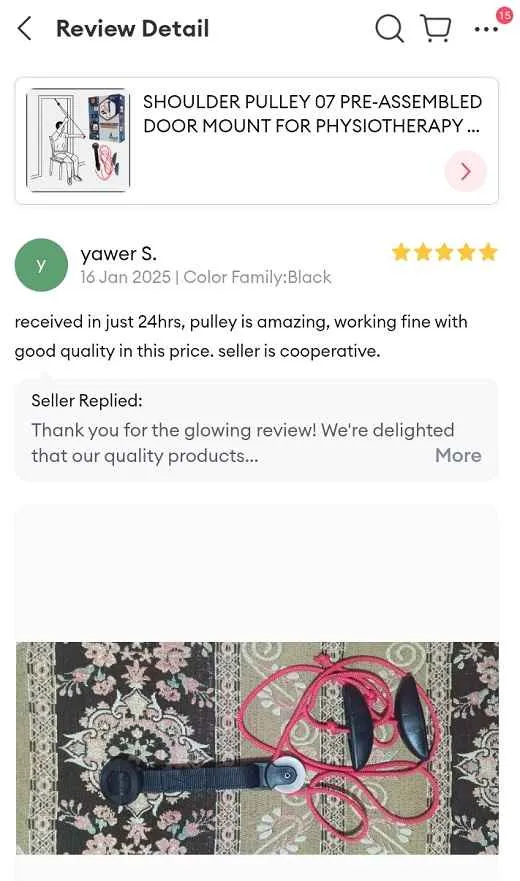Tap reviewer name yawer S.
The image size is (520, 881).
118,254
